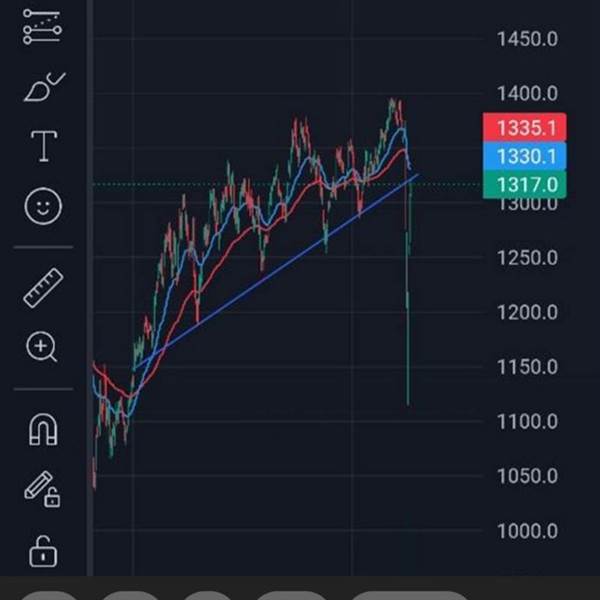Click the red 1335.1 price label
Screen dimensions: 600x600
point(525,127)
